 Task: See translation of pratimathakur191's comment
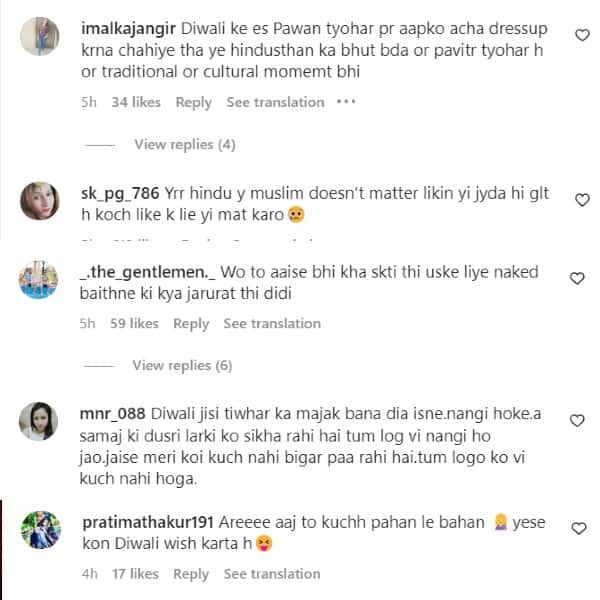272,574
